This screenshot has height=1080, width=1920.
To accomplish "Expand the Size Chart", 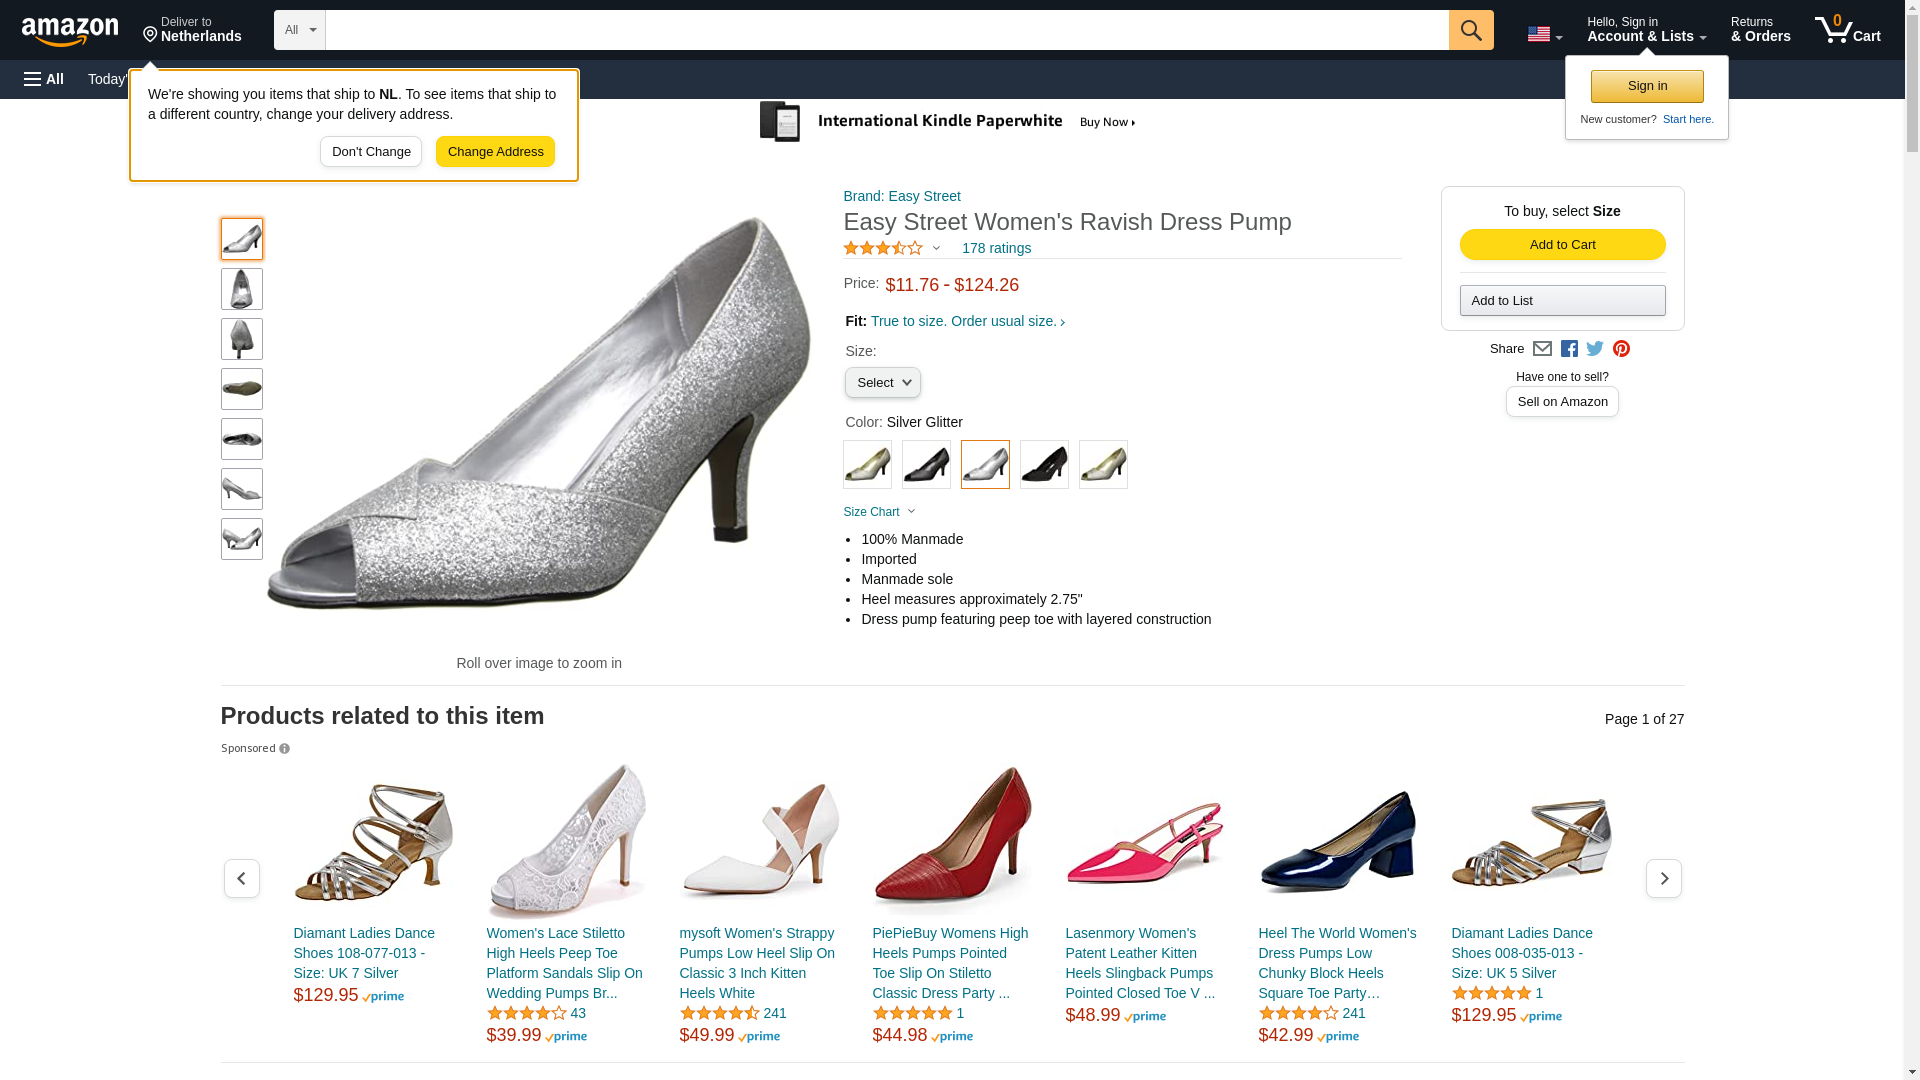I will coord(879,512).
